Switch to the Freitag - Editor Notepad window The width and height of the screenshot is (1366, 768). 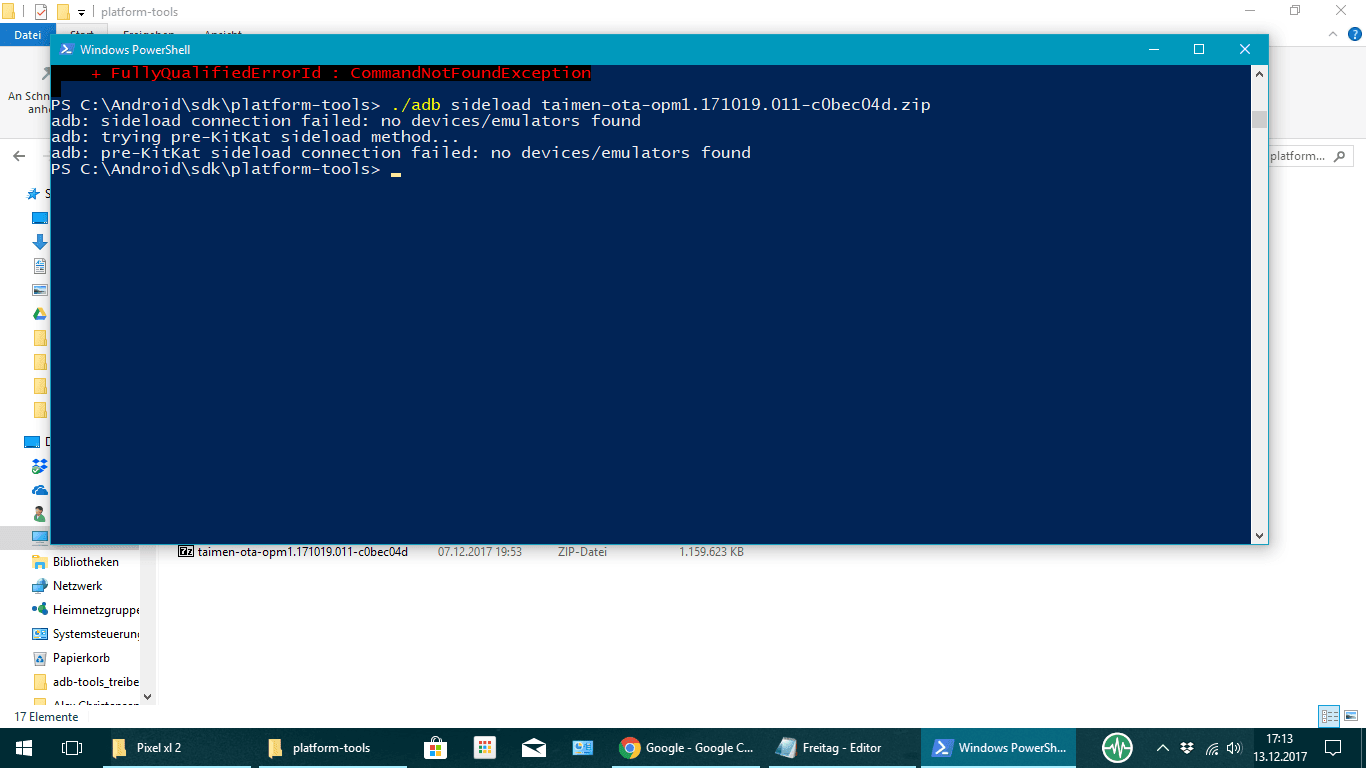(x=843, y=747)
